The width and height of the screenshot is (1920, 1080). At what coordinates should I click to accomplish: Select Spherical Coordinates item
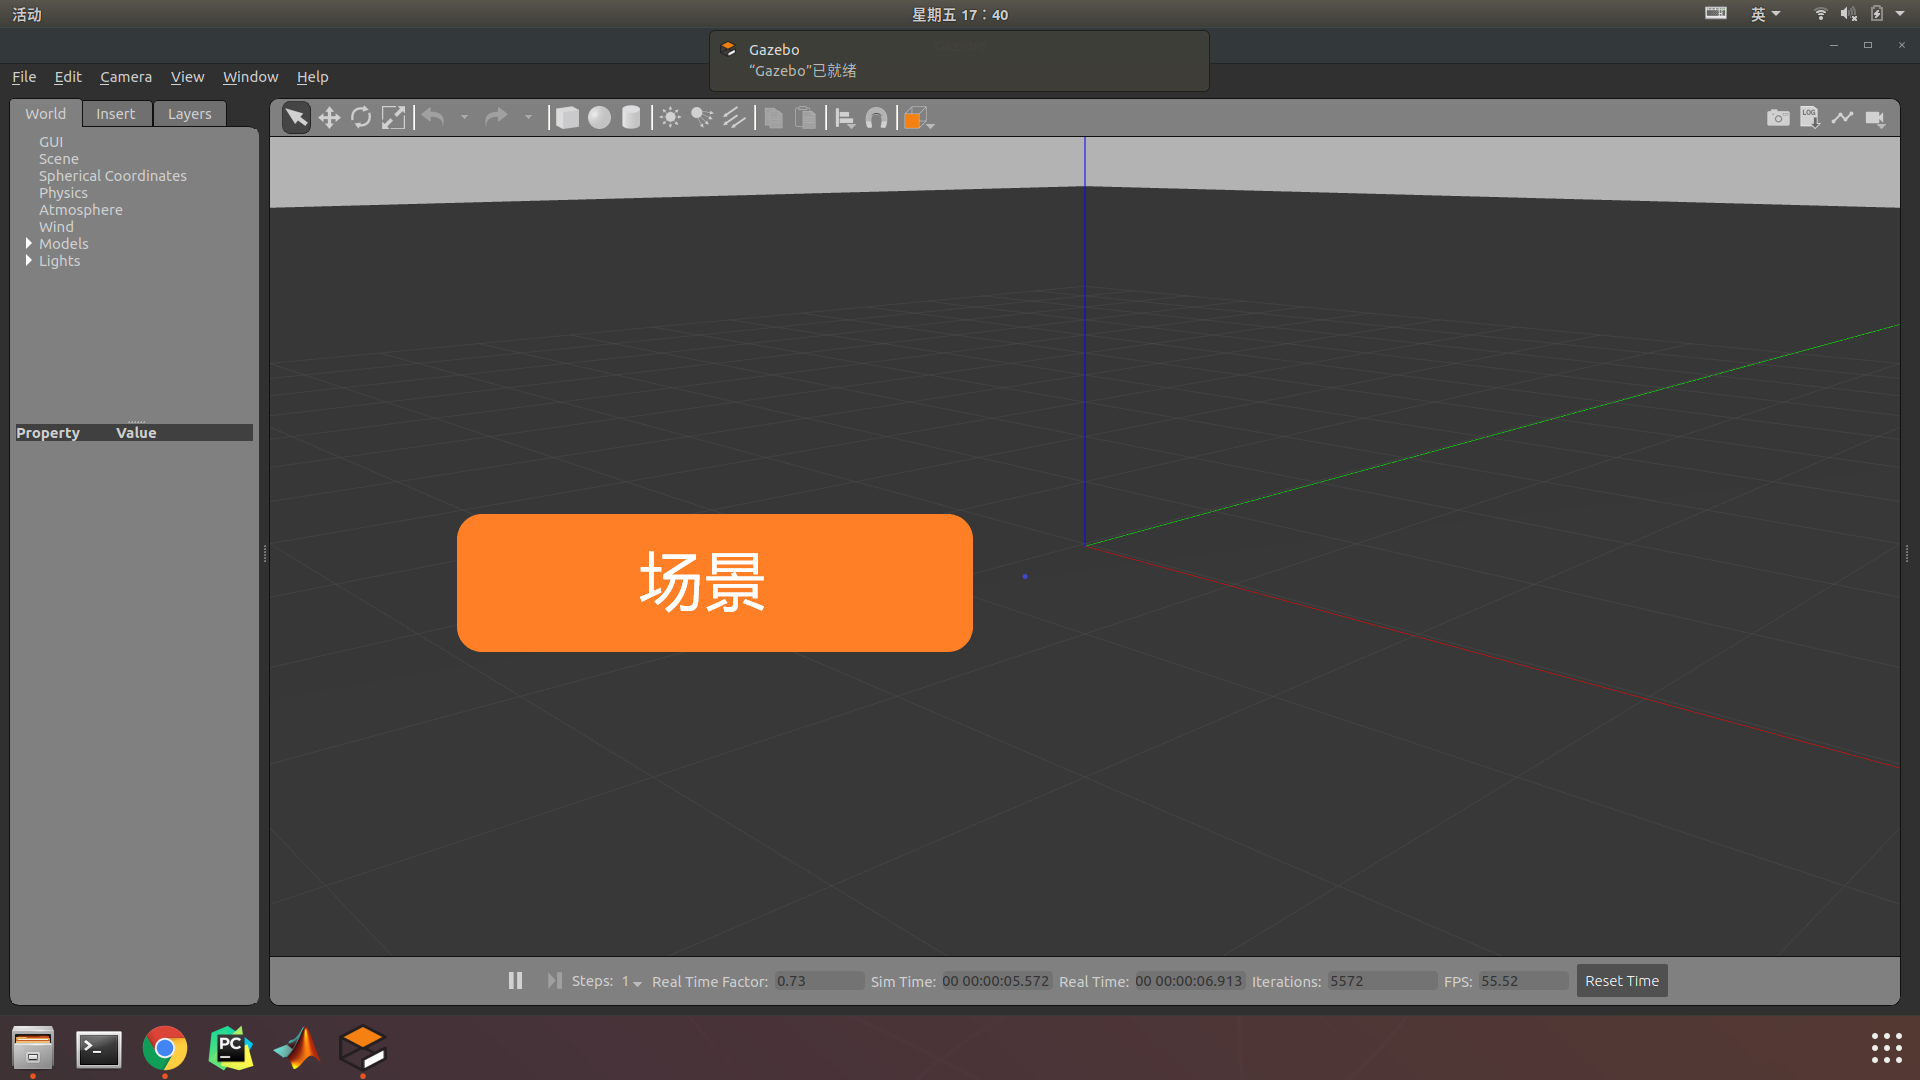point(113,176)
